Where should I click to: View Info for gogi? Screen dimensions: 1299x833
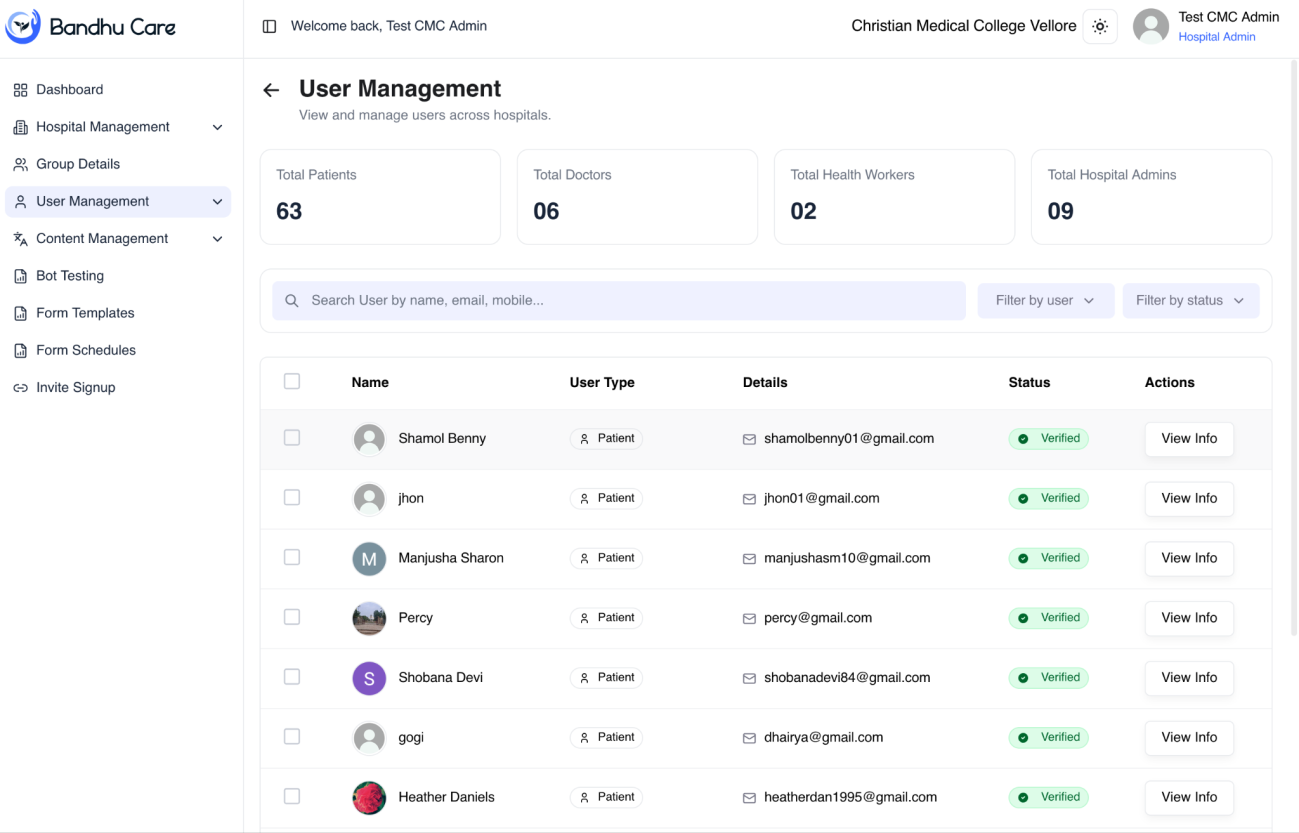coord(1189,737)
